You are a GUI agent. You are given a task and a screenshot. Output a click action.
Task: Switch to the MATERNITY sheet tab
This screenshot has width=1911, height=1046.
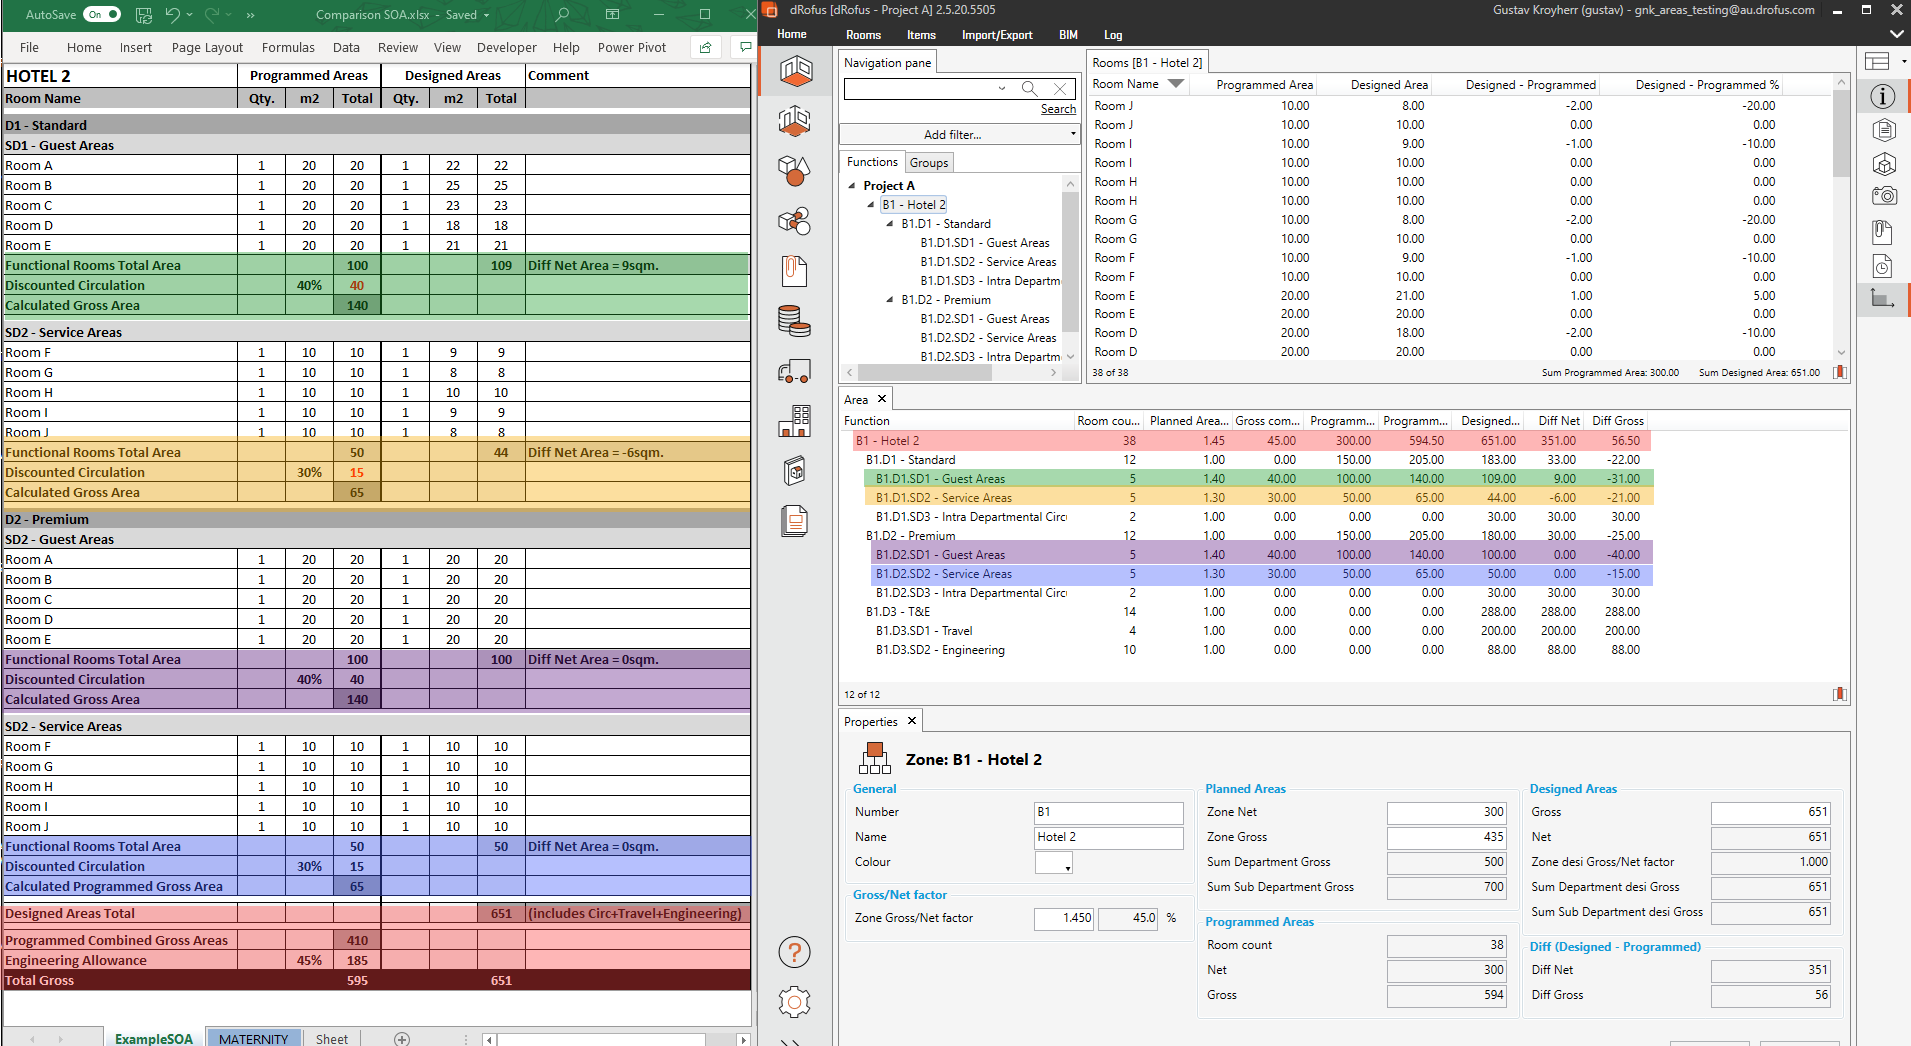[253, 1038]
